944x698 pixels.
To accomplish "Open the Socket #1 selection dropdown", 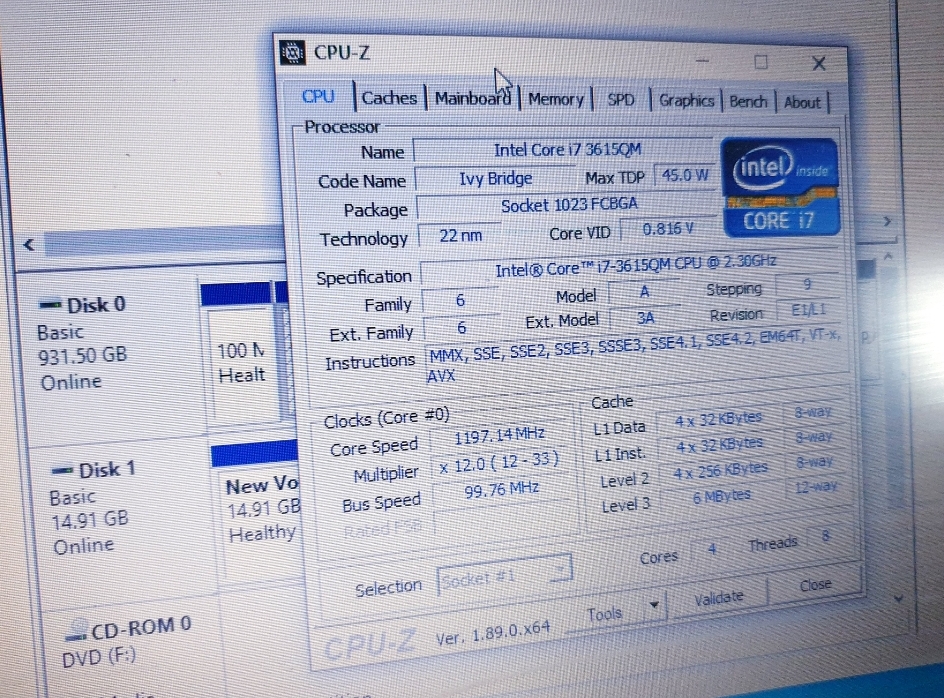I will point(505,578).
